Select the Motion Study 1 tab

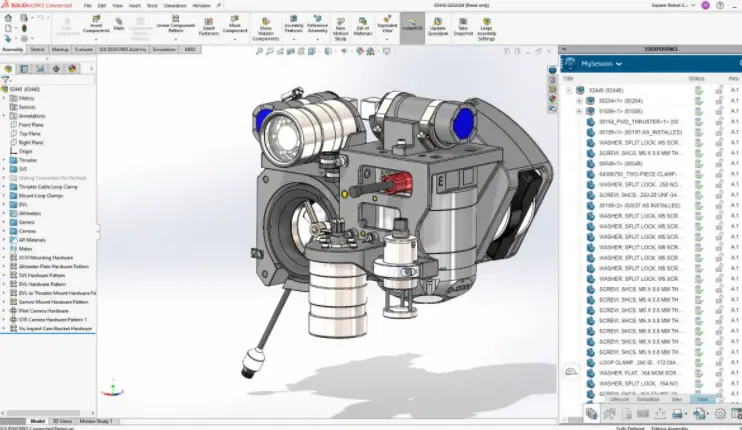tap(96, 421)
